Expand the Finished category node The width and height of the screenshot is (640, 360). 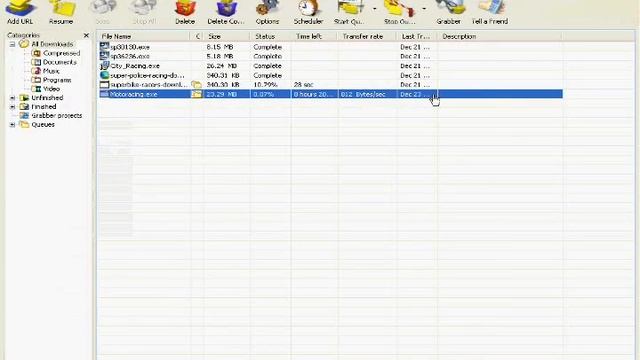(x=12, y=107)
